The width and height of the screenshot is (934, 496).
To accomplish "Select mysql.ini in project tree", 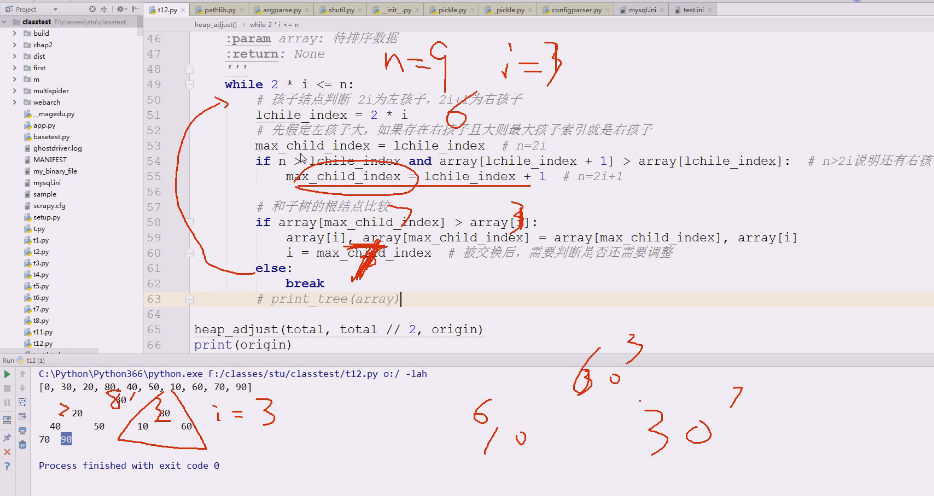I will click(x=46, y=183).
